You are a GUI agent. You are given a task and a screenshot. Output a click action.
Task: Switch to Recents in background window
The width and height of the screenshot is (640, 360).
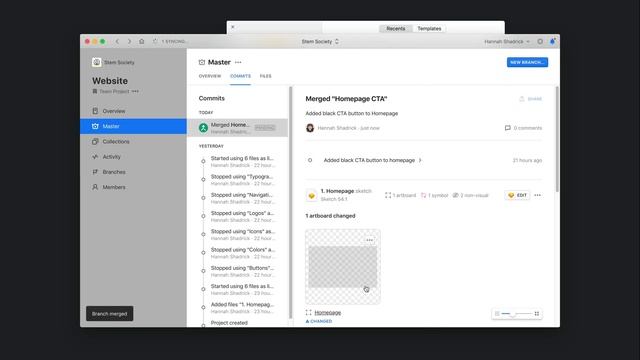click(396, 29)
